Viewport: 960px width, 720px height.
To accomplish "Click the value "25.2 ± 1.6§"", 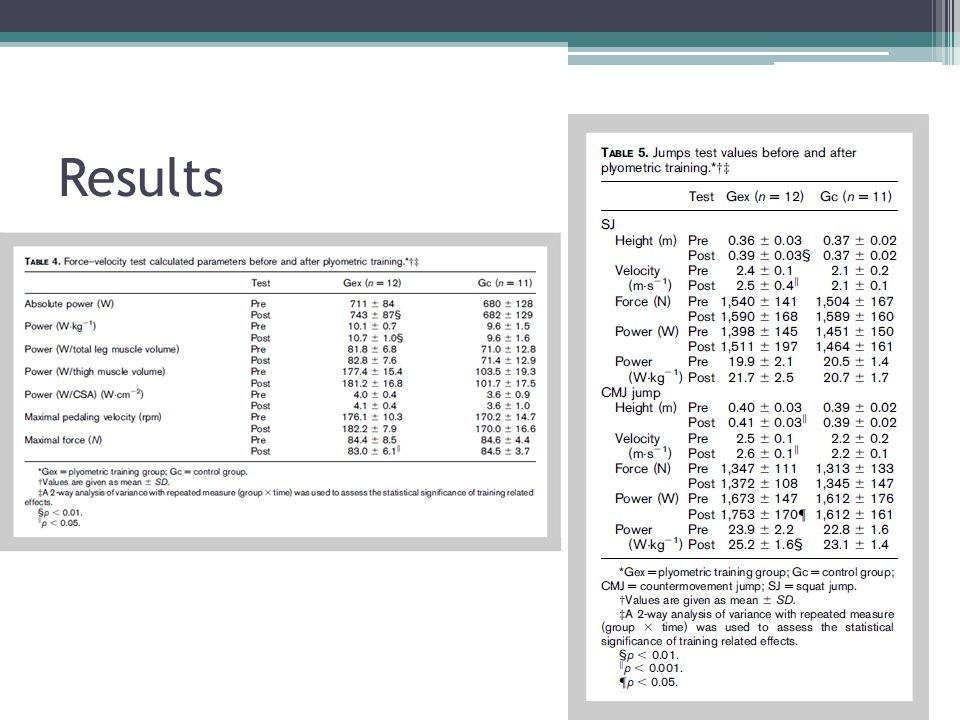I will click(765, 544).
